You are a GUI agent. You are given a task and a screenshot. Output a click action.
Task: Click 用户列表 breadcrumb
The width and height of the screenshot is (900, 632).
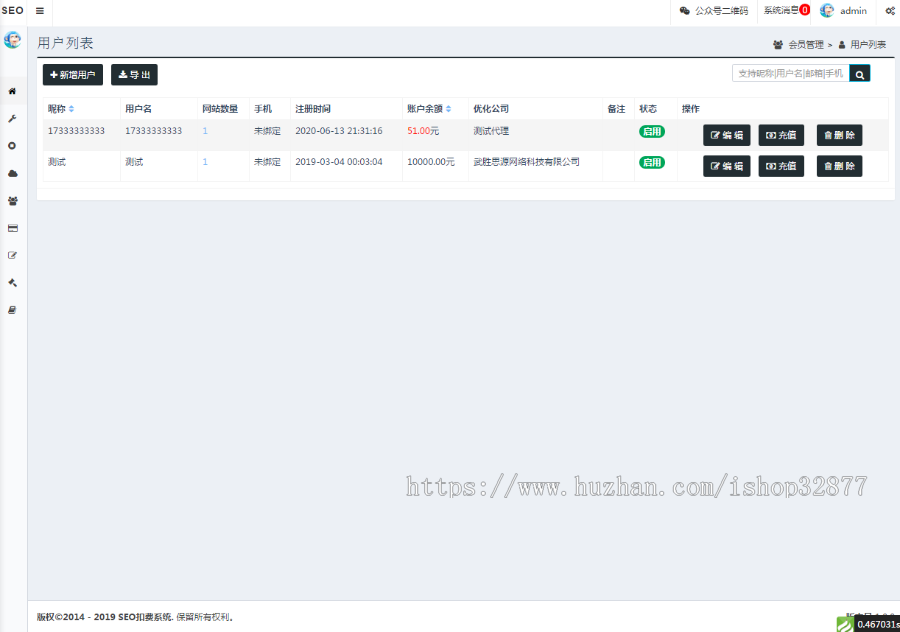click(868, 45)
